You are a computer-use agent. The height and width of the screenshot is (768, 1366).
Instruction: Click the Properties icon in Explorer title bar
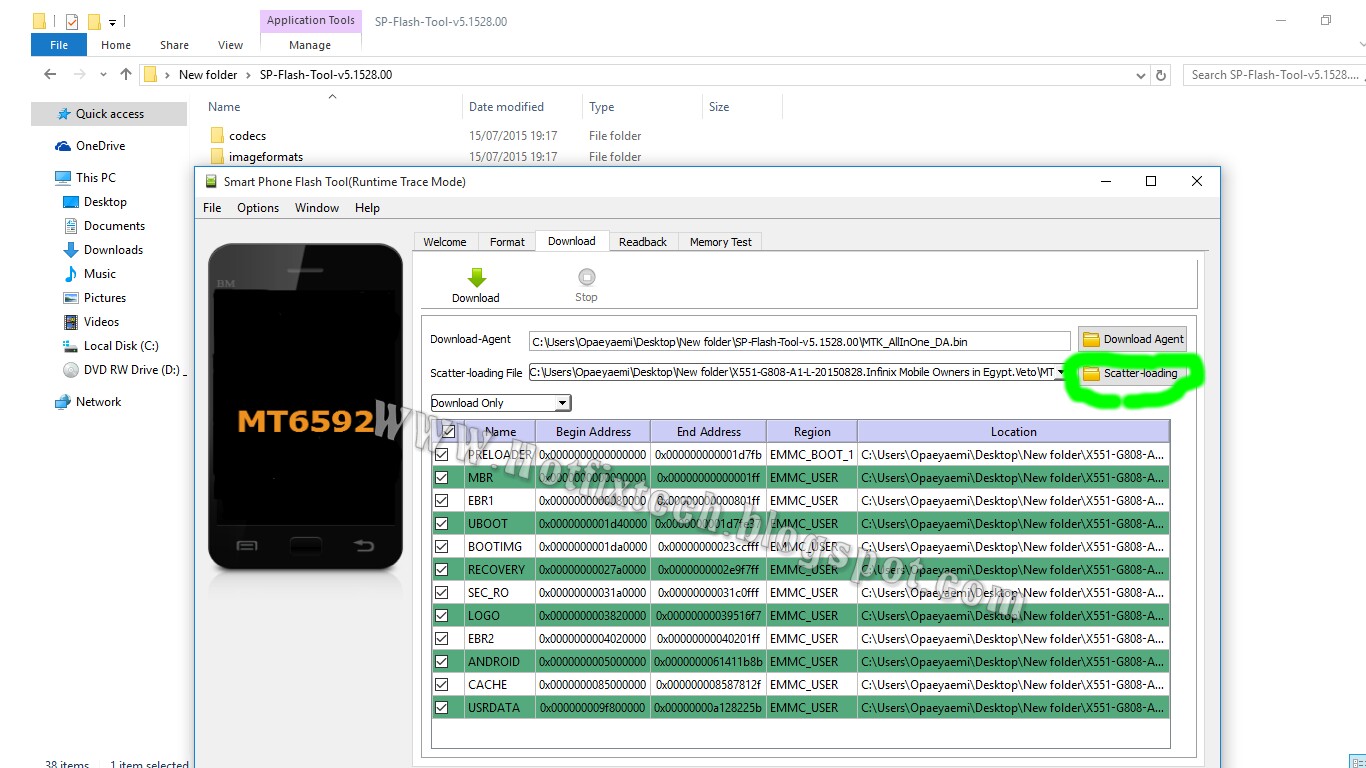click(71, 21)
